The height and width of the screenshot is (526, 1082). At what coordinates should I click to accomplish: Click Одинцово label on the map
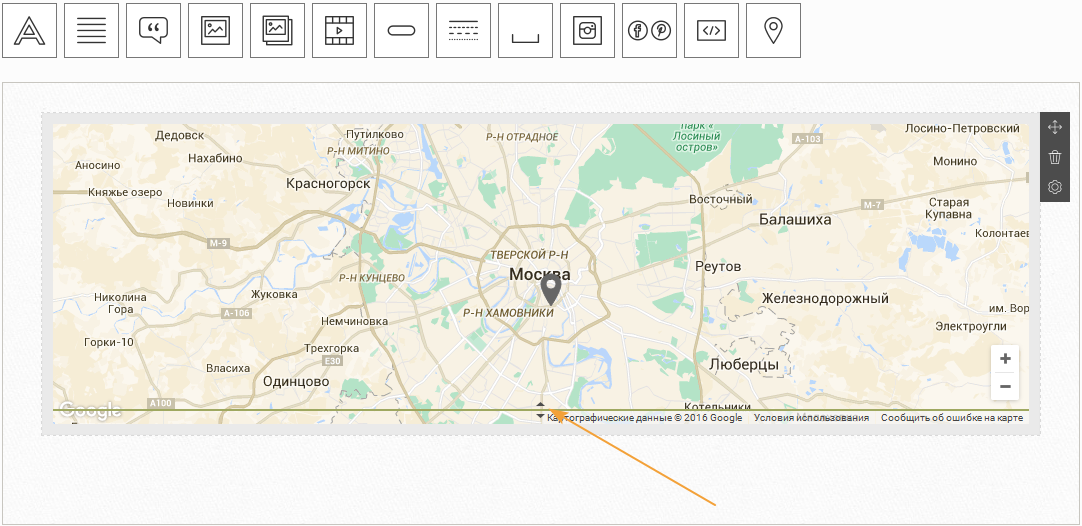(x=296, y=381)
